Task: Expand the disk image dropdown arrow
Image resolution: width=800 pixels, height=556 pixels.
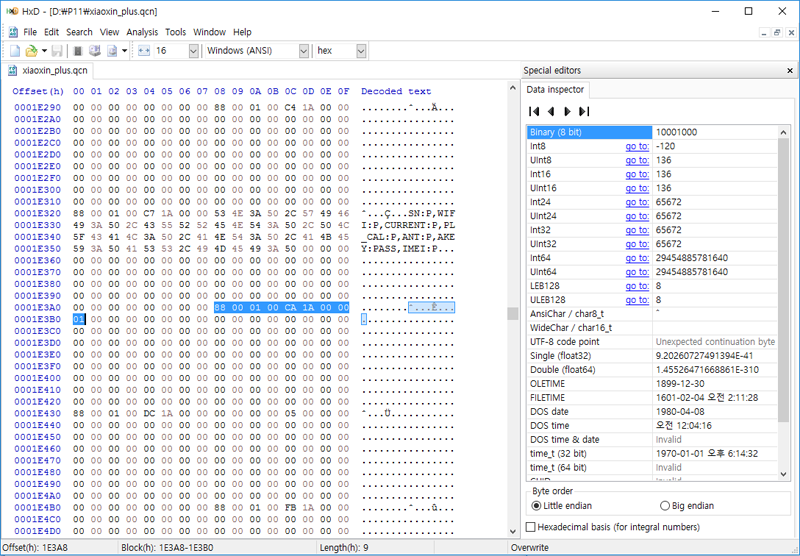Action: tap(124, 50)
